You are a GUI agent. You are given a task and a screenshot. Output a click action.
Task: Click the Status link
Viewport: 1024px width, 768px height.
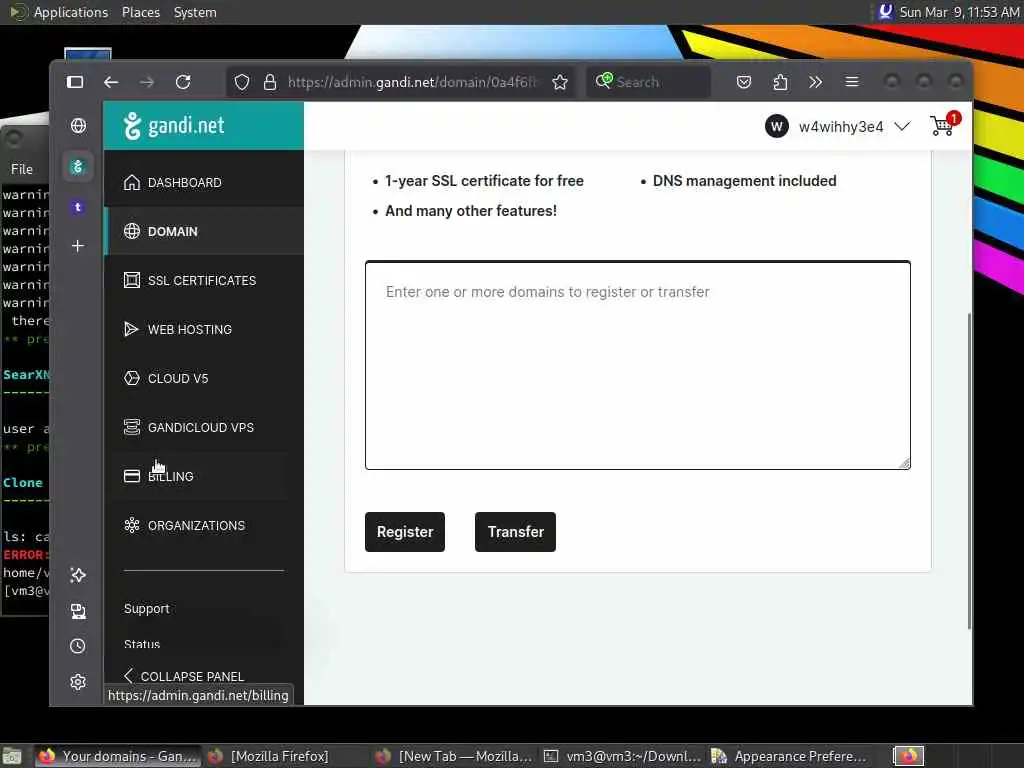(142, 644)
